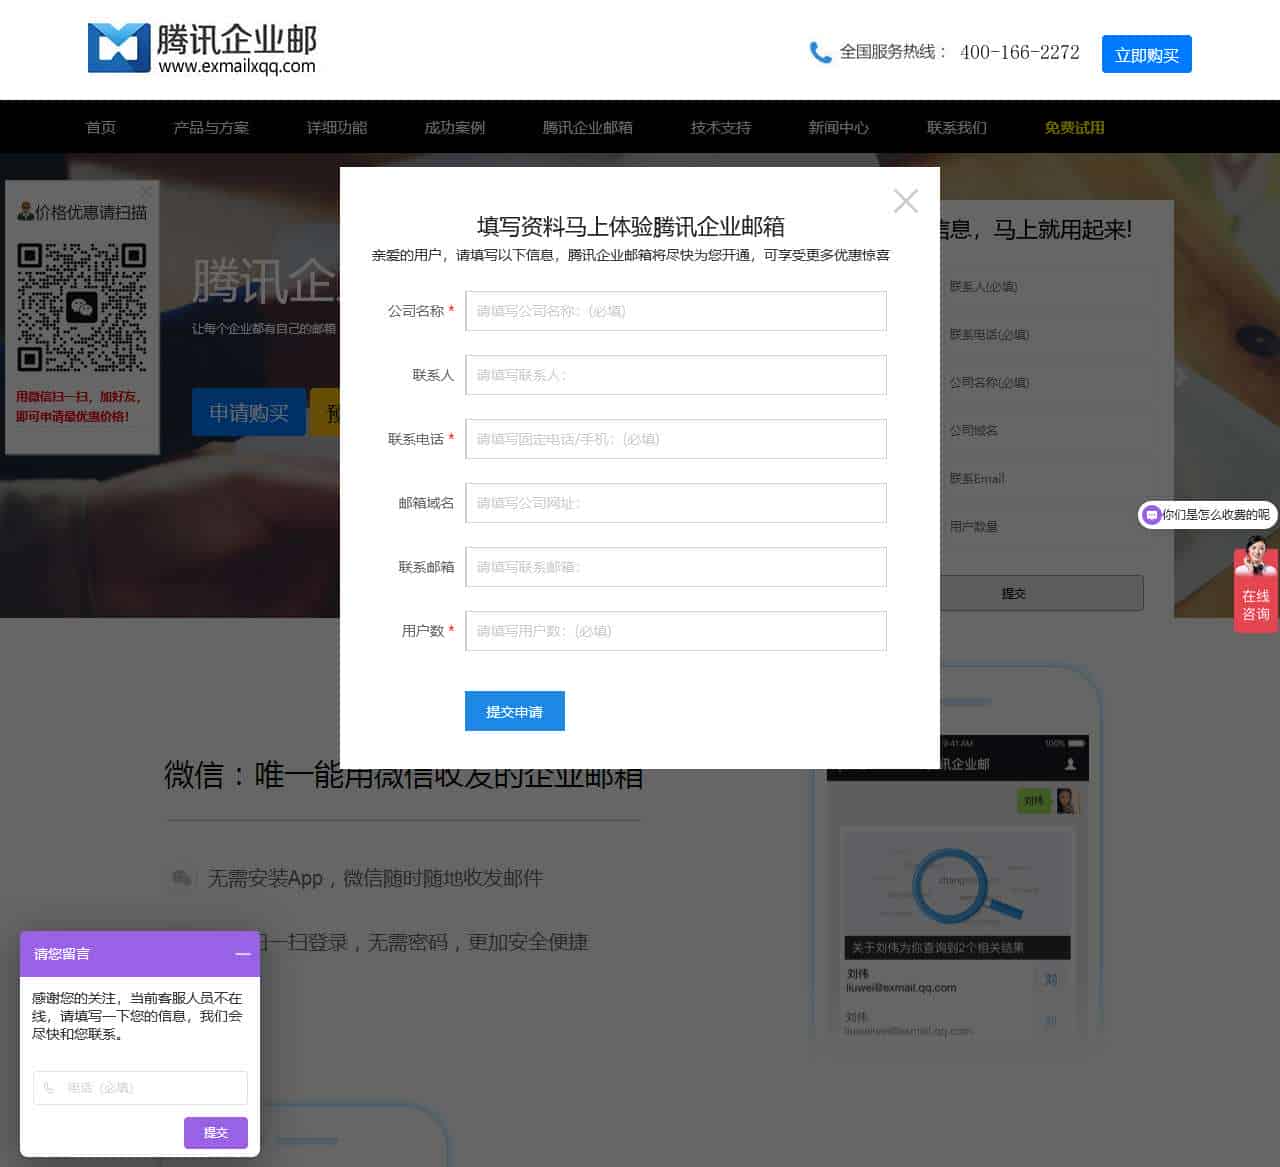Viewport: 1280px width, 1167px height.
Task: Click the blue phone handset hotline icon
Action: (x=820, y=52)
